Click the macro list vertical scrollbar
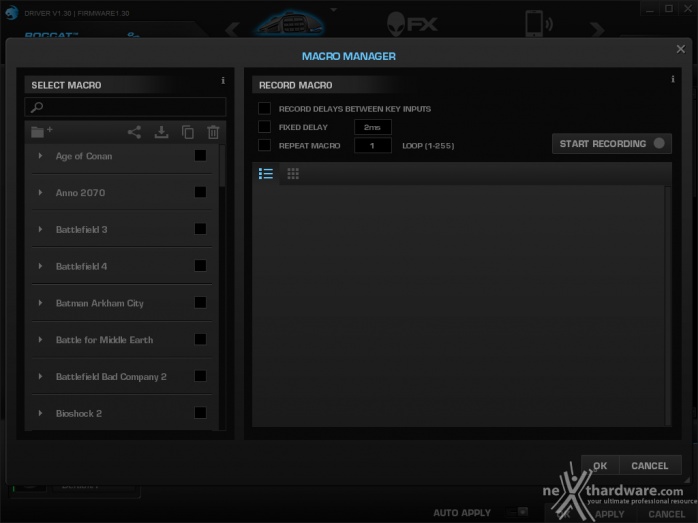 point(222,167)
